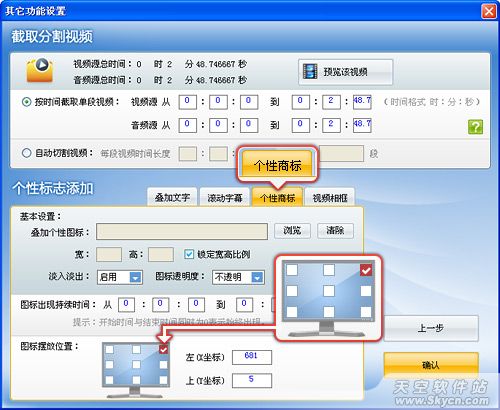This screenshot has height=410, width=500.
Task: Click the 视频源总时间 label text
Action: pyautogui.click(x=103, y=64)
